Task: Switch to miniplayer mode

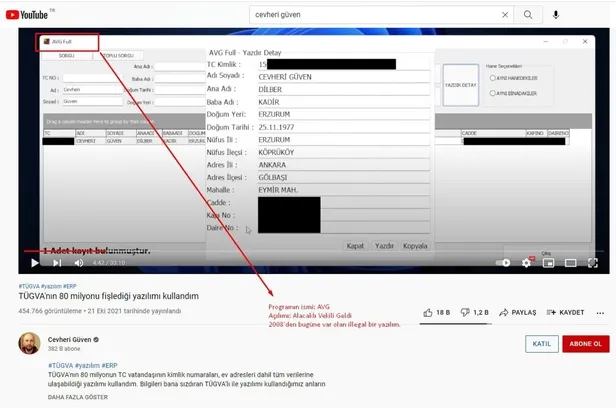Action: coord(548,263)
